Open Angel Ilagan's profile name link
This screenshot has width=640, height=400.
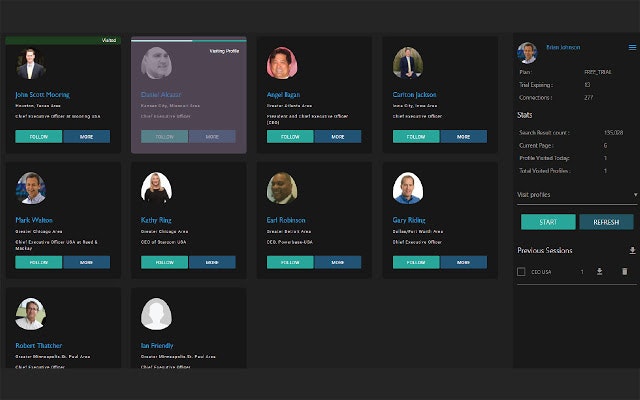(x=283, y=95)
